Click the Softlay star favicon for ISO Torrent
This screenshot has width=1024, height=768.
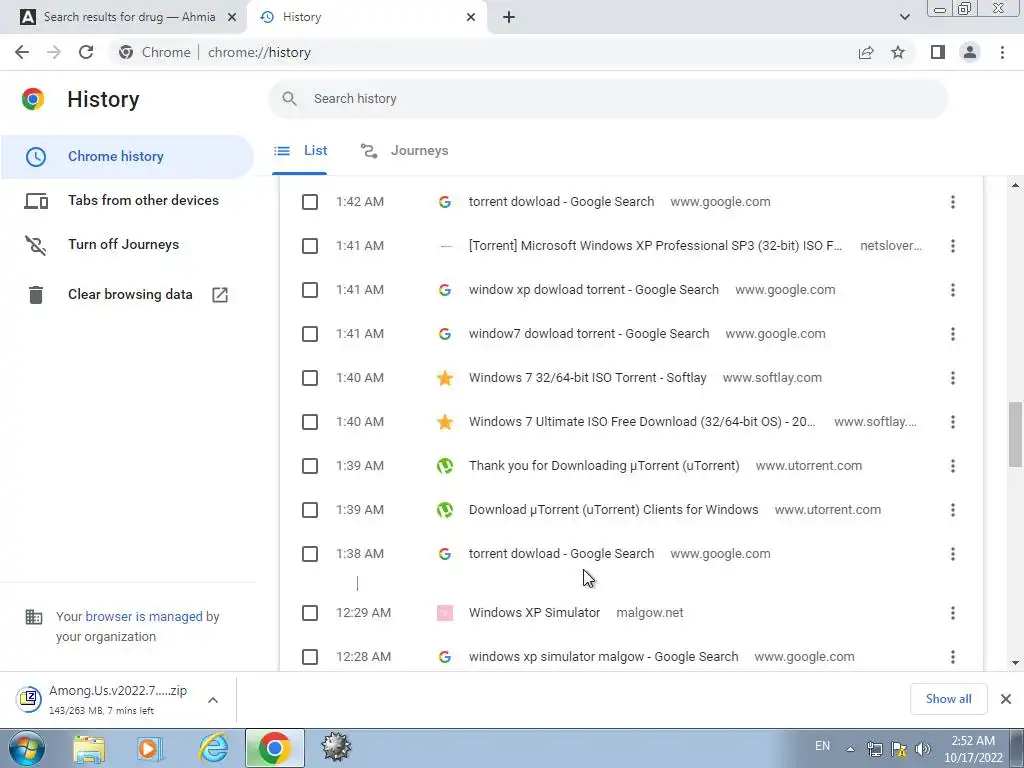coord(445,378)
